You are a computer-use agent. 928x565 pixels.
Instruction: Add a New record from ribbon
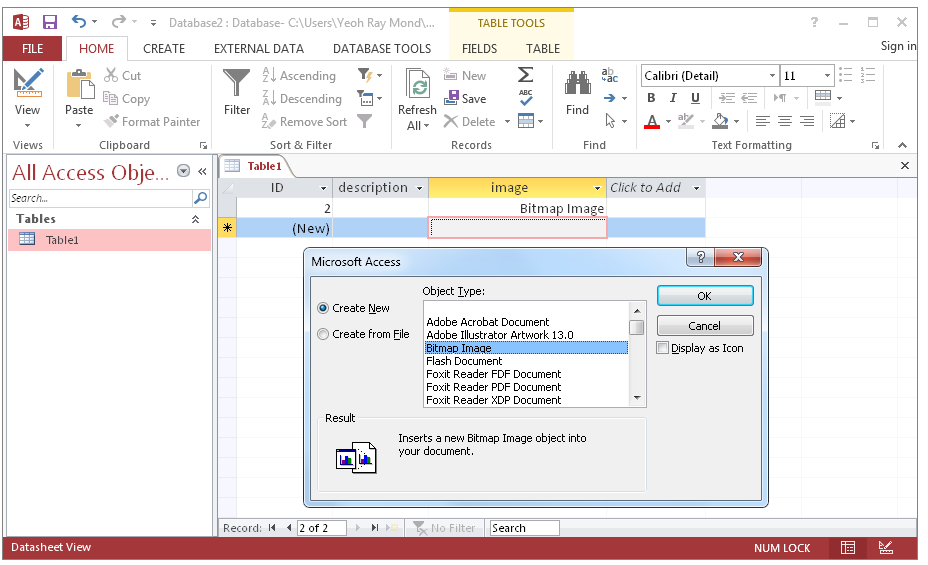coord(465,76)
